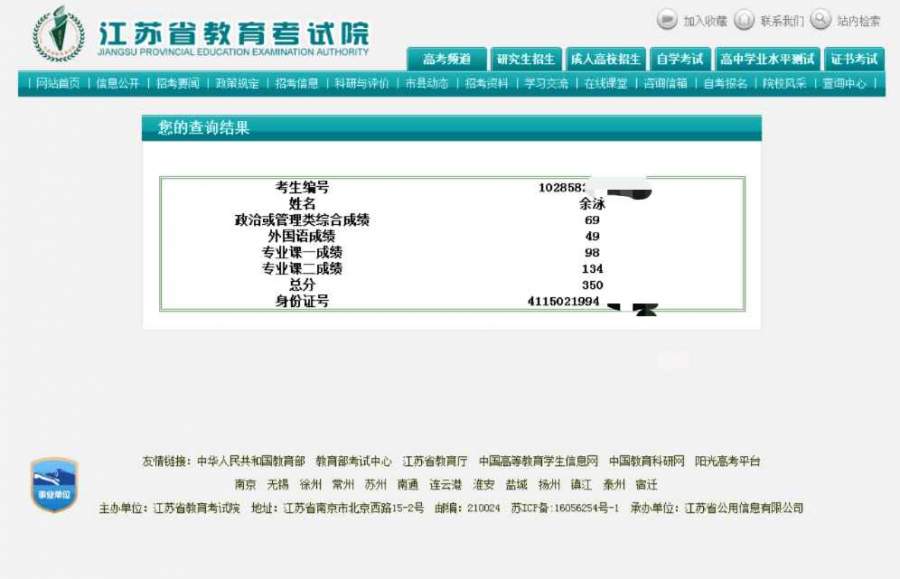
Task: Open 咨询信箱 in navigation bar
Action: point(666,83)
